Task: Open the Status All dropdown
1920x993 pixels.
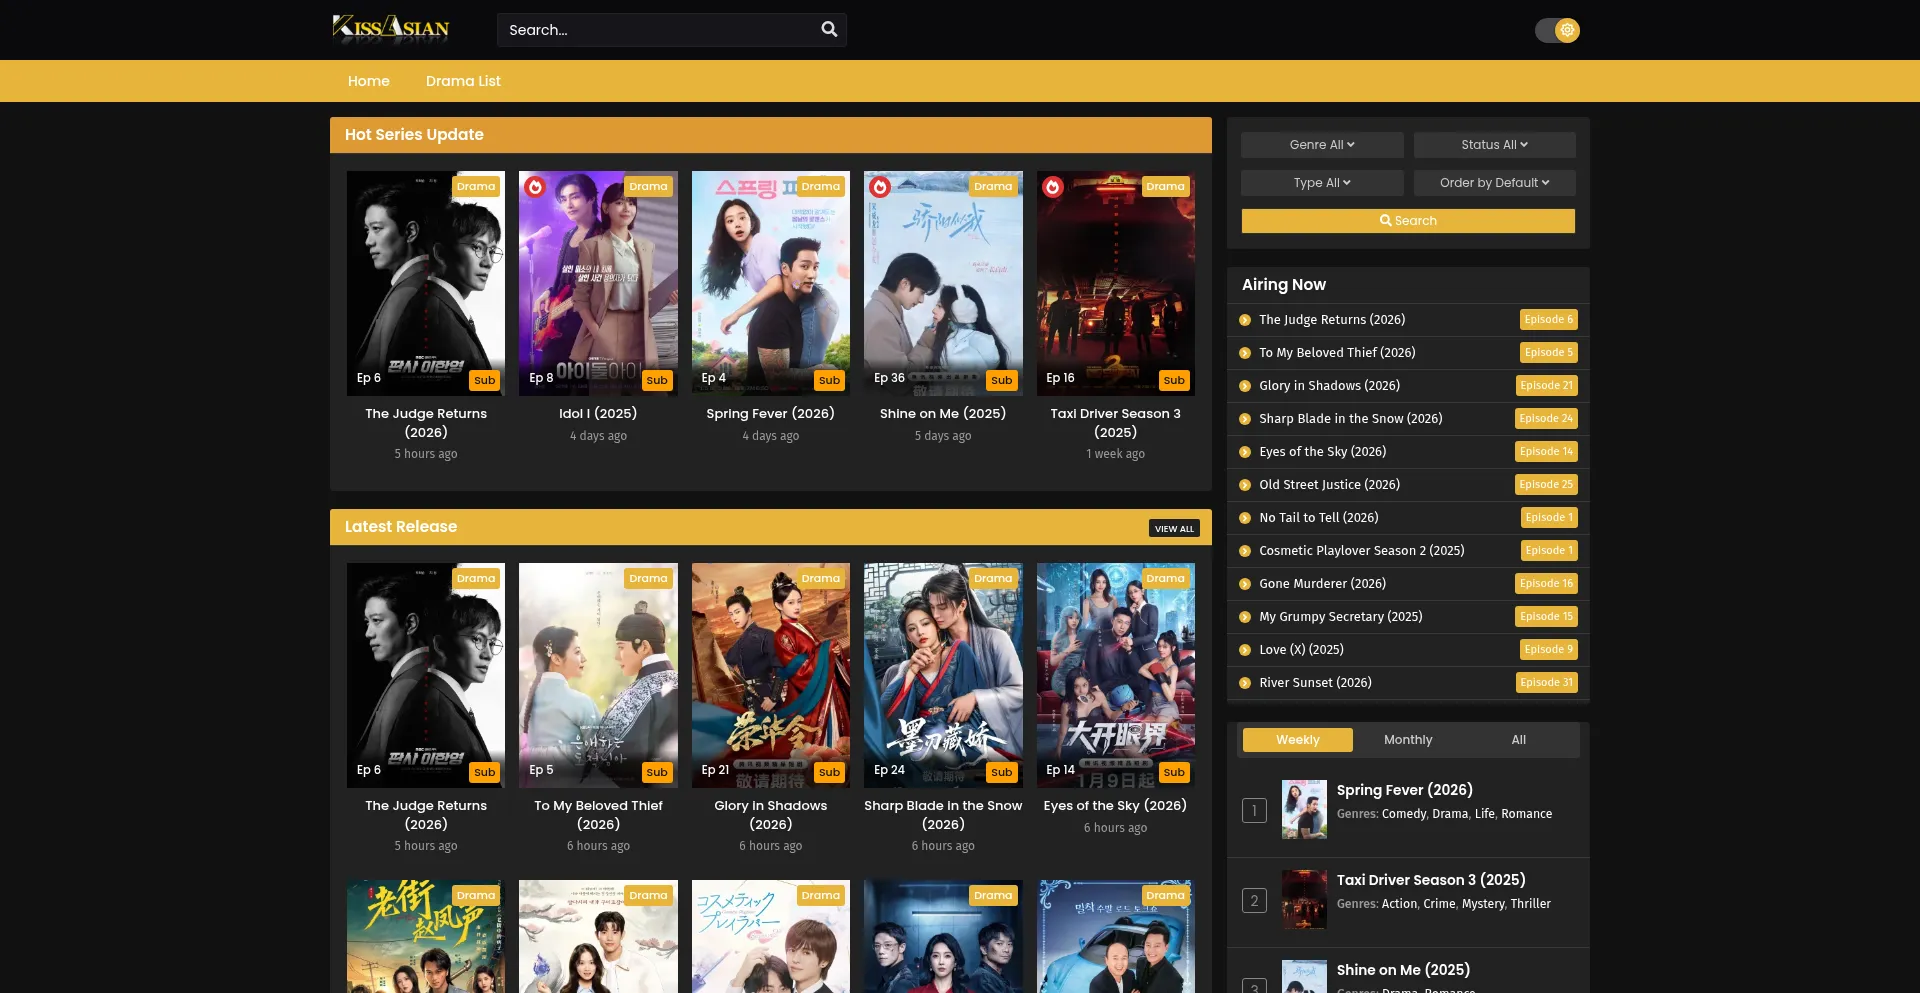Action: (1494, 145)
